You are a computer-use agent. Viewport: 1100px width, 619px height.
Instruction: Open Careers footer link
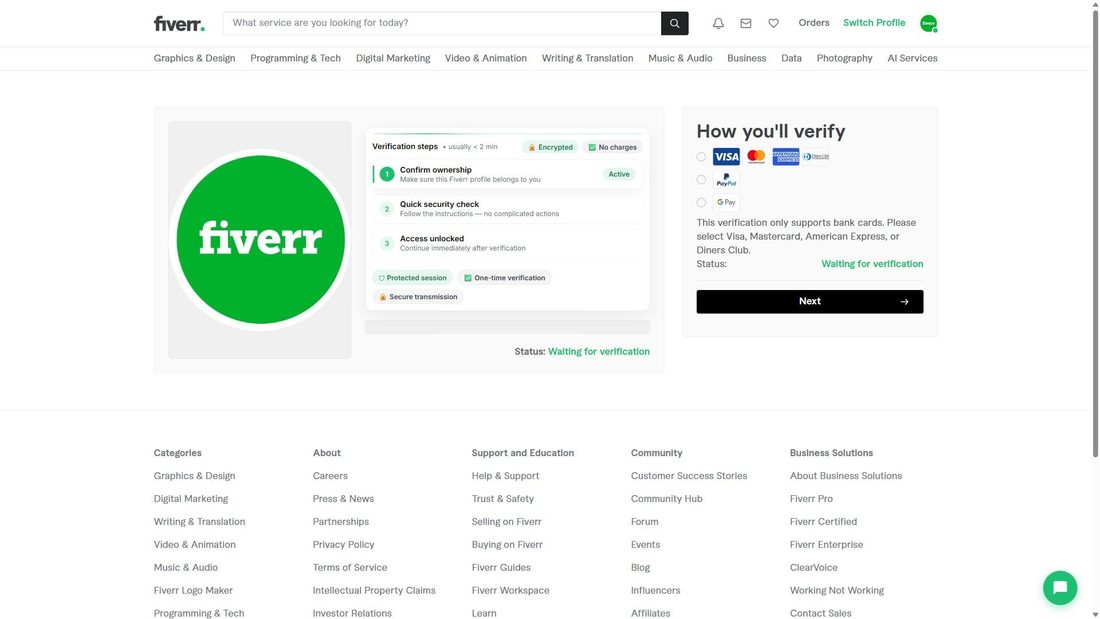pyautogui.click(x=330, y=476)
